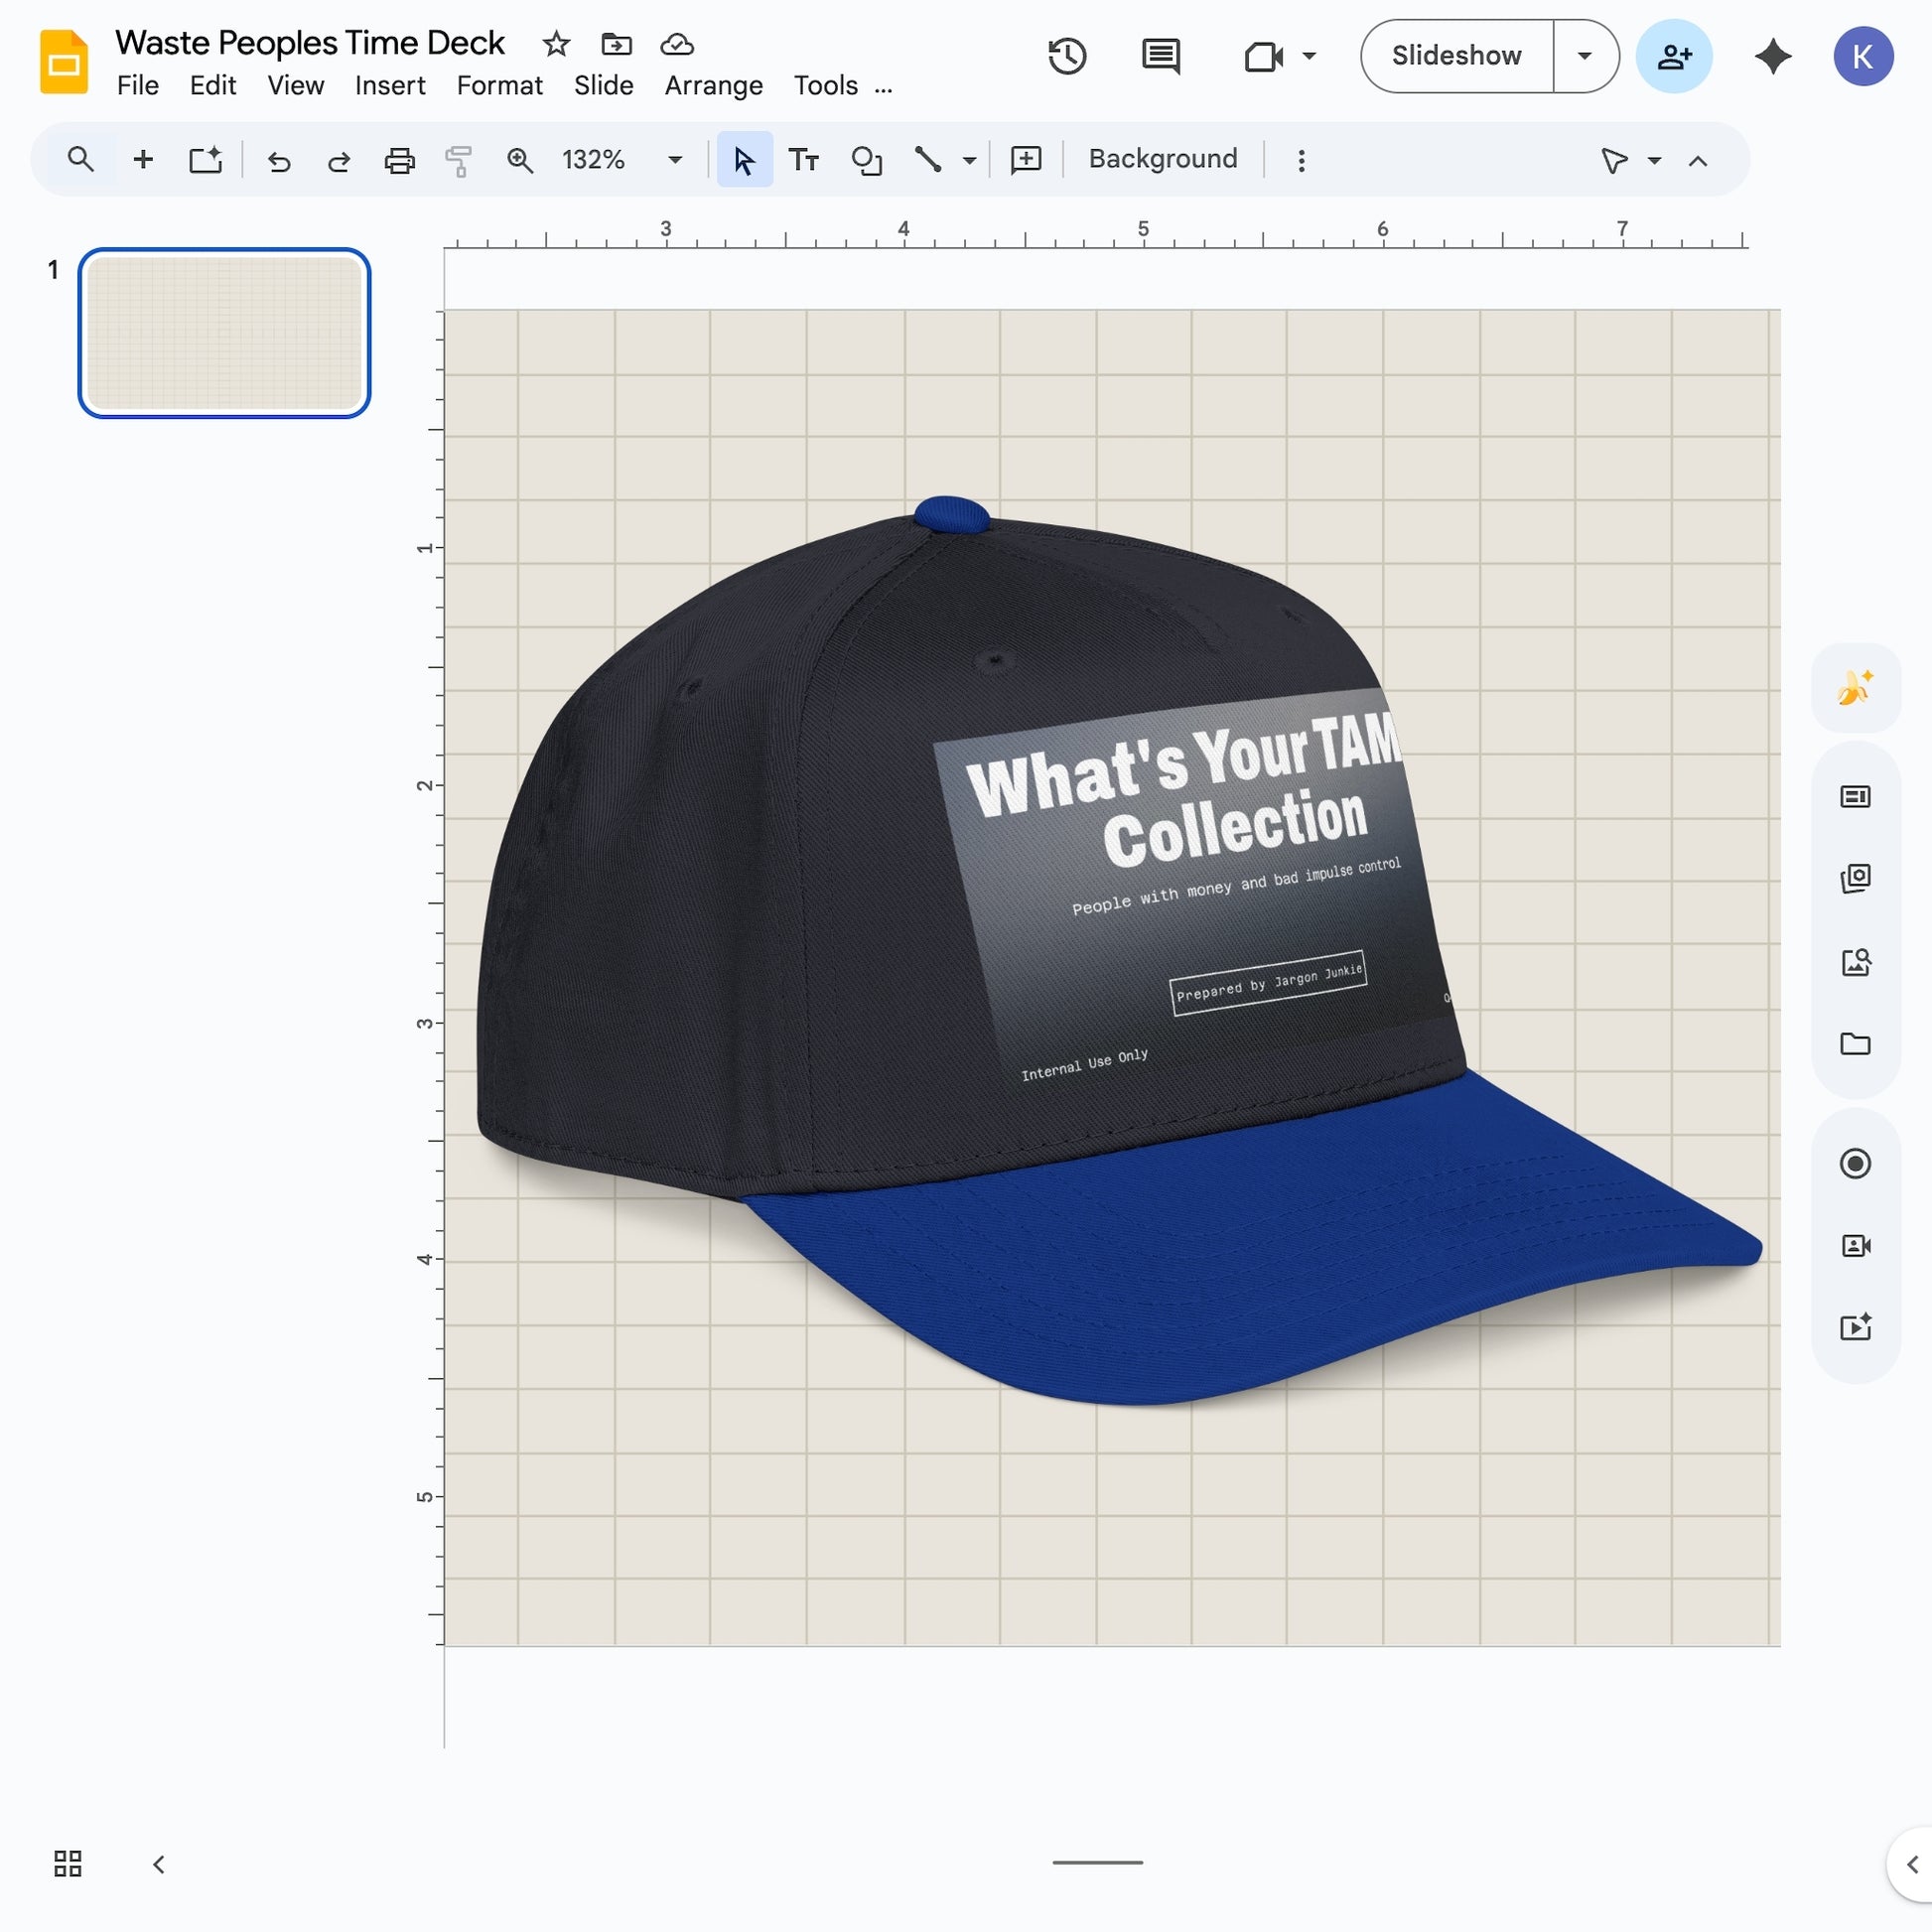Open the Arrange menu

click(712, 85)
